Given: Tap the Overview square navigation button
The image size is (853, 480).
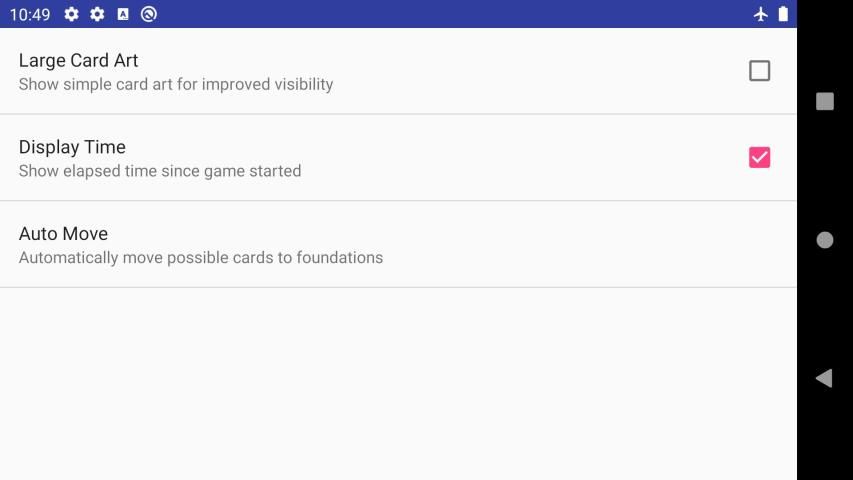Looking at the screenshot, I should pos(824,101).
